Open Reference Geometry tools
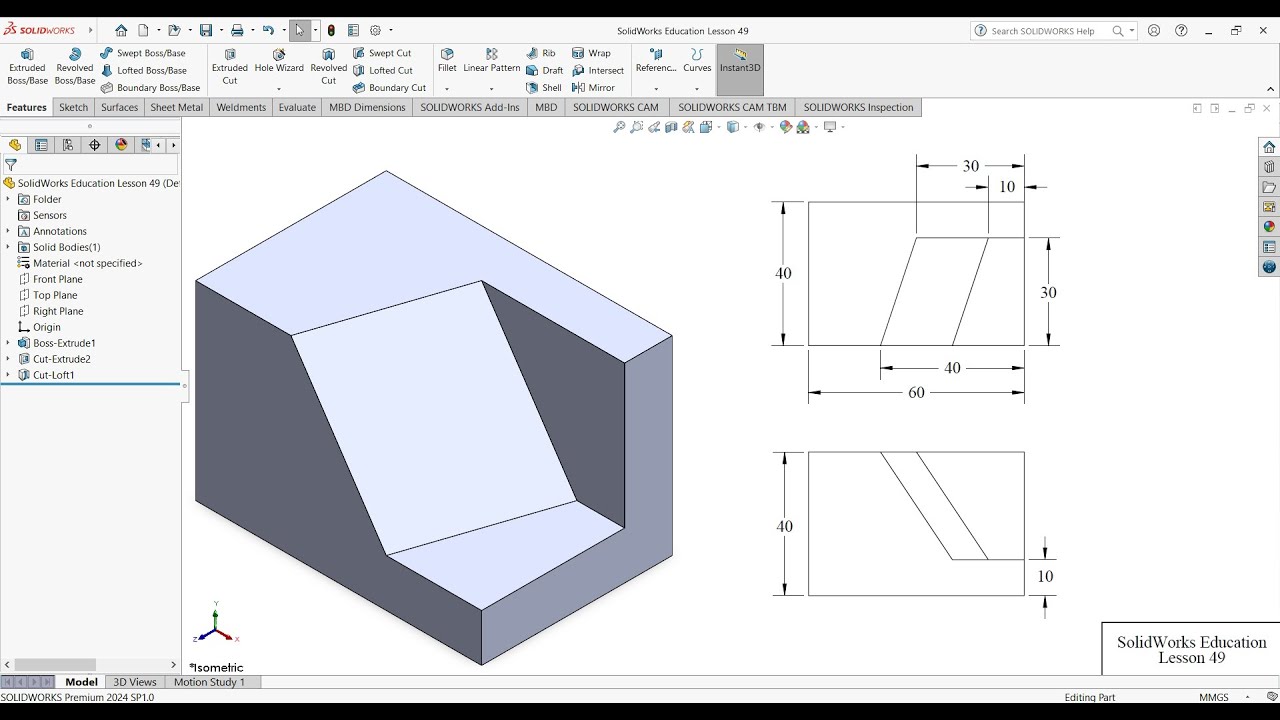 click(x=656, y=61)
